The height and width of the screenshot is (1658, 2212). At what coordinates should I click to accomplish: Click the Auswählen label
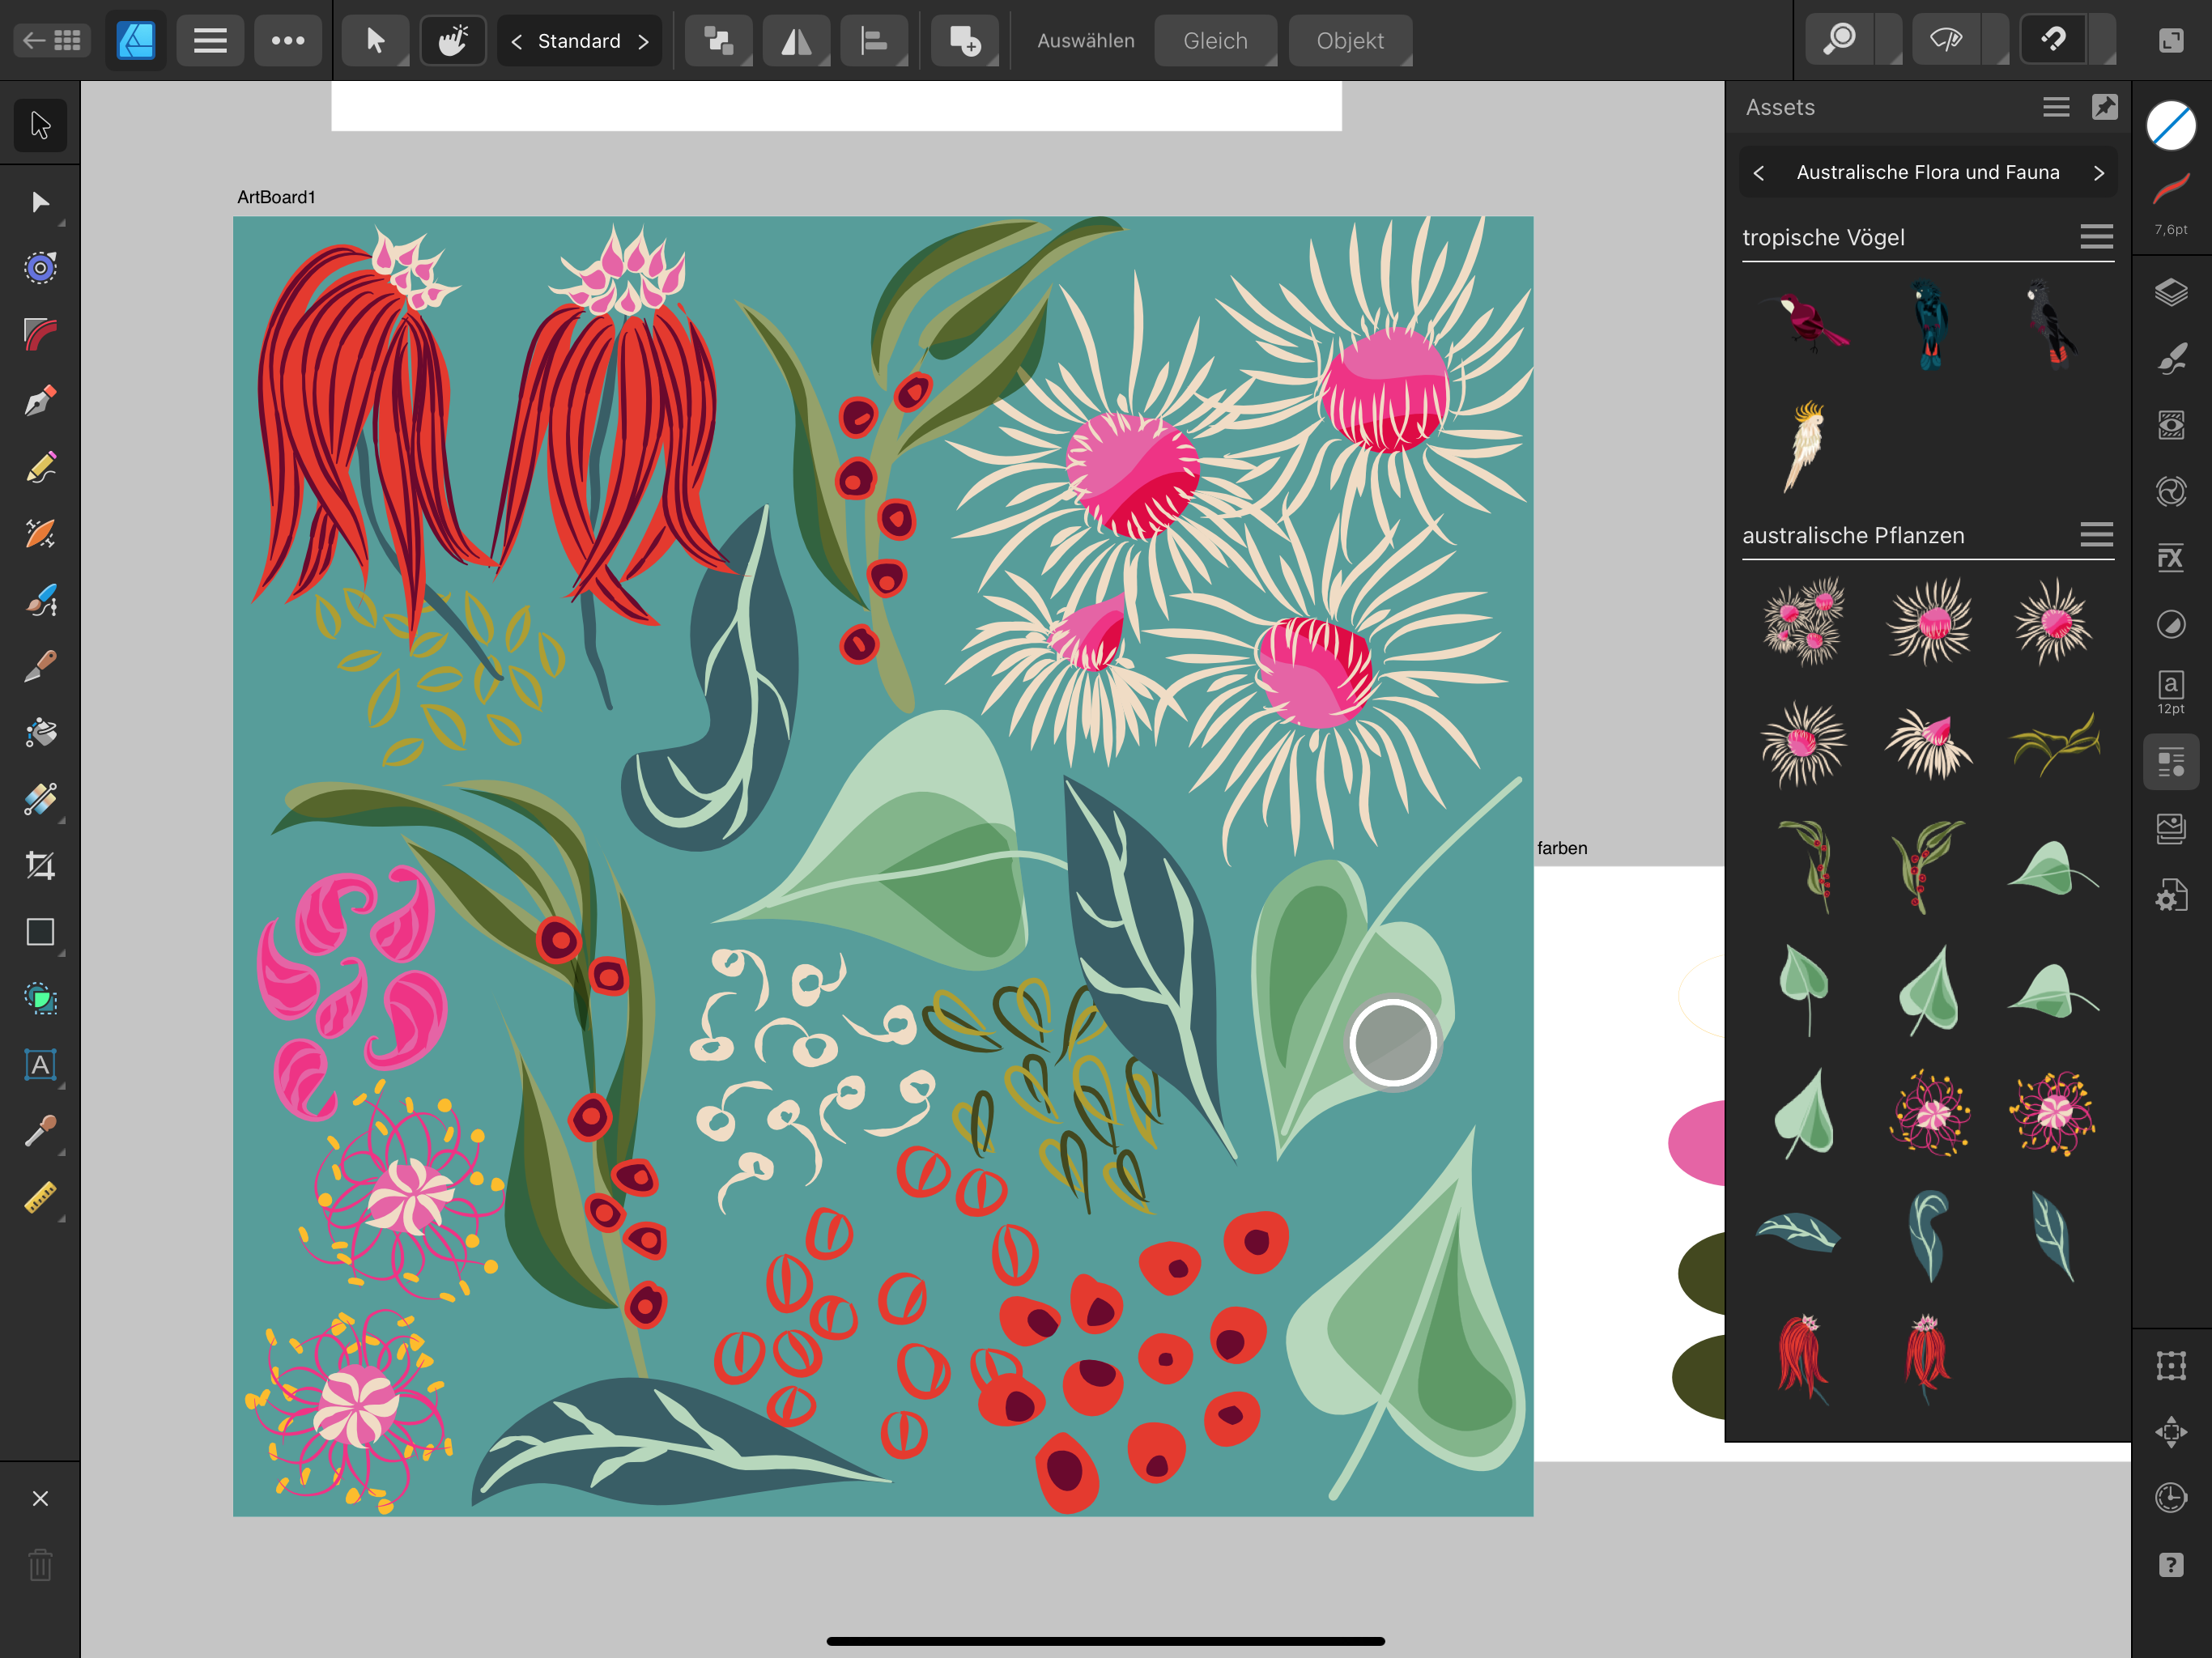tap(1085, 41)
